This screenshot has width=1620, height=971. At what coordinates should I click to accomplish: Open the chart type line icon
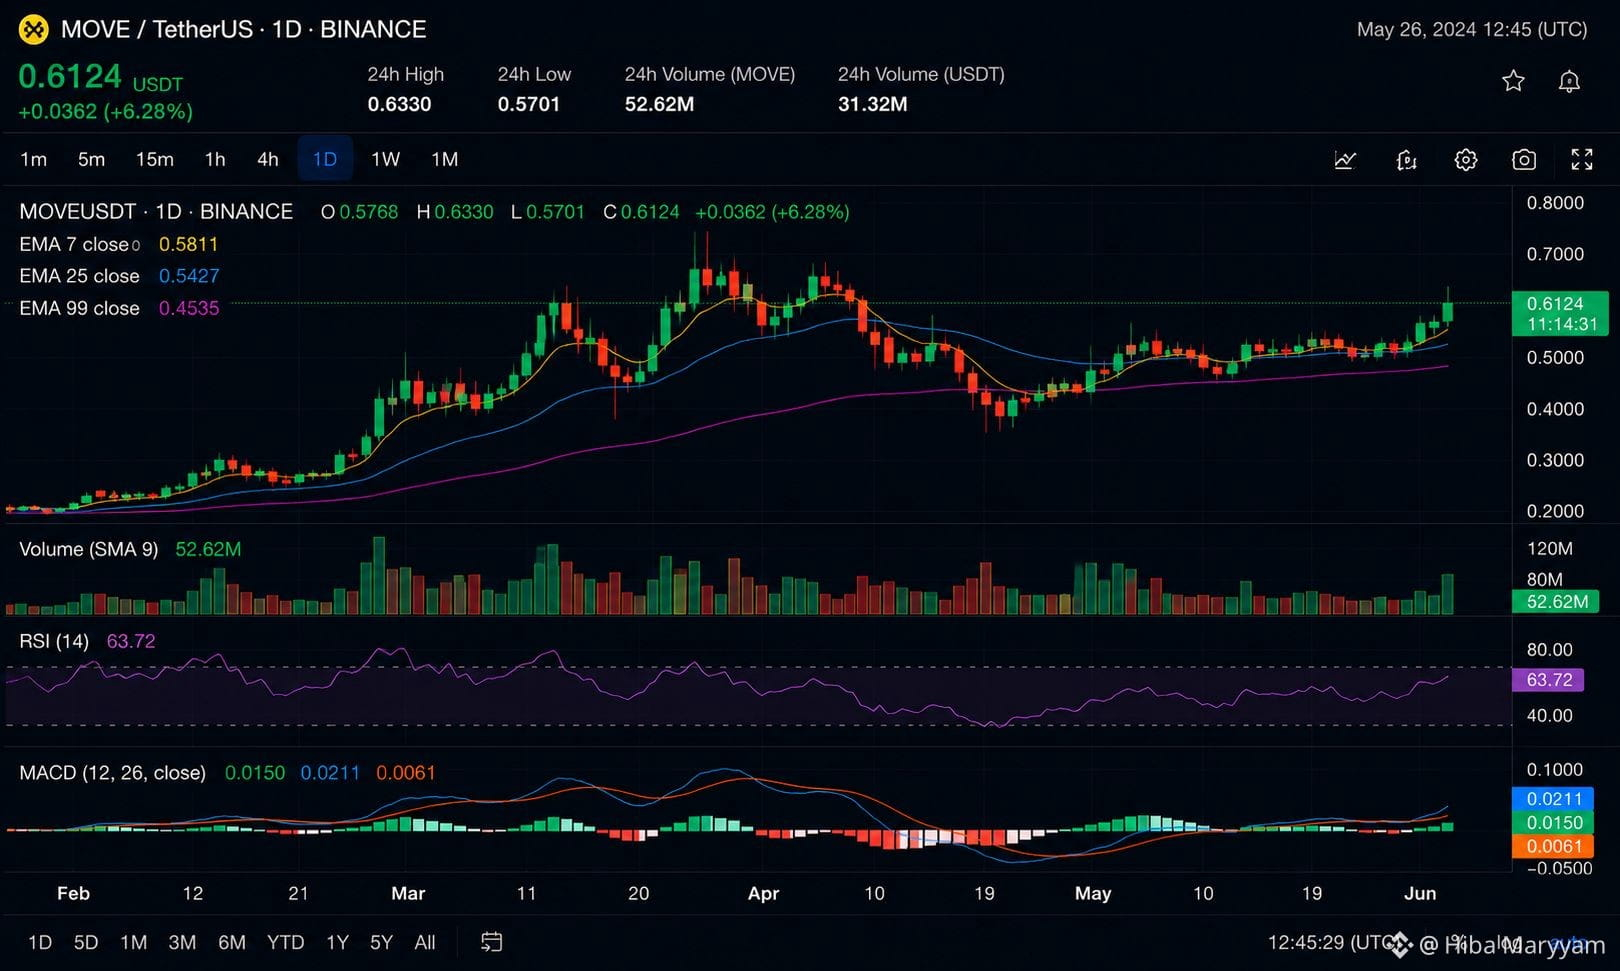point(1346,160)
